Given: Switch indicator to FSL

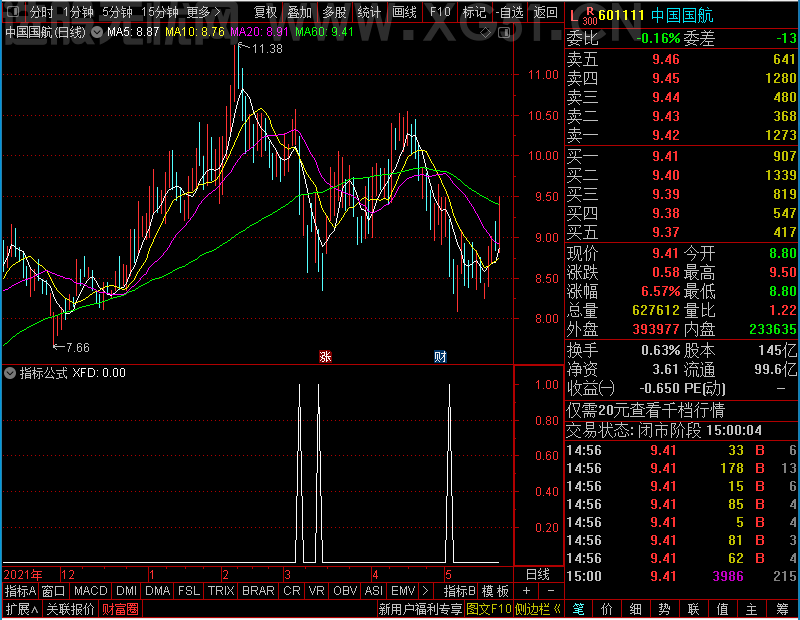Looking at the screenshot, I should 189,591.
